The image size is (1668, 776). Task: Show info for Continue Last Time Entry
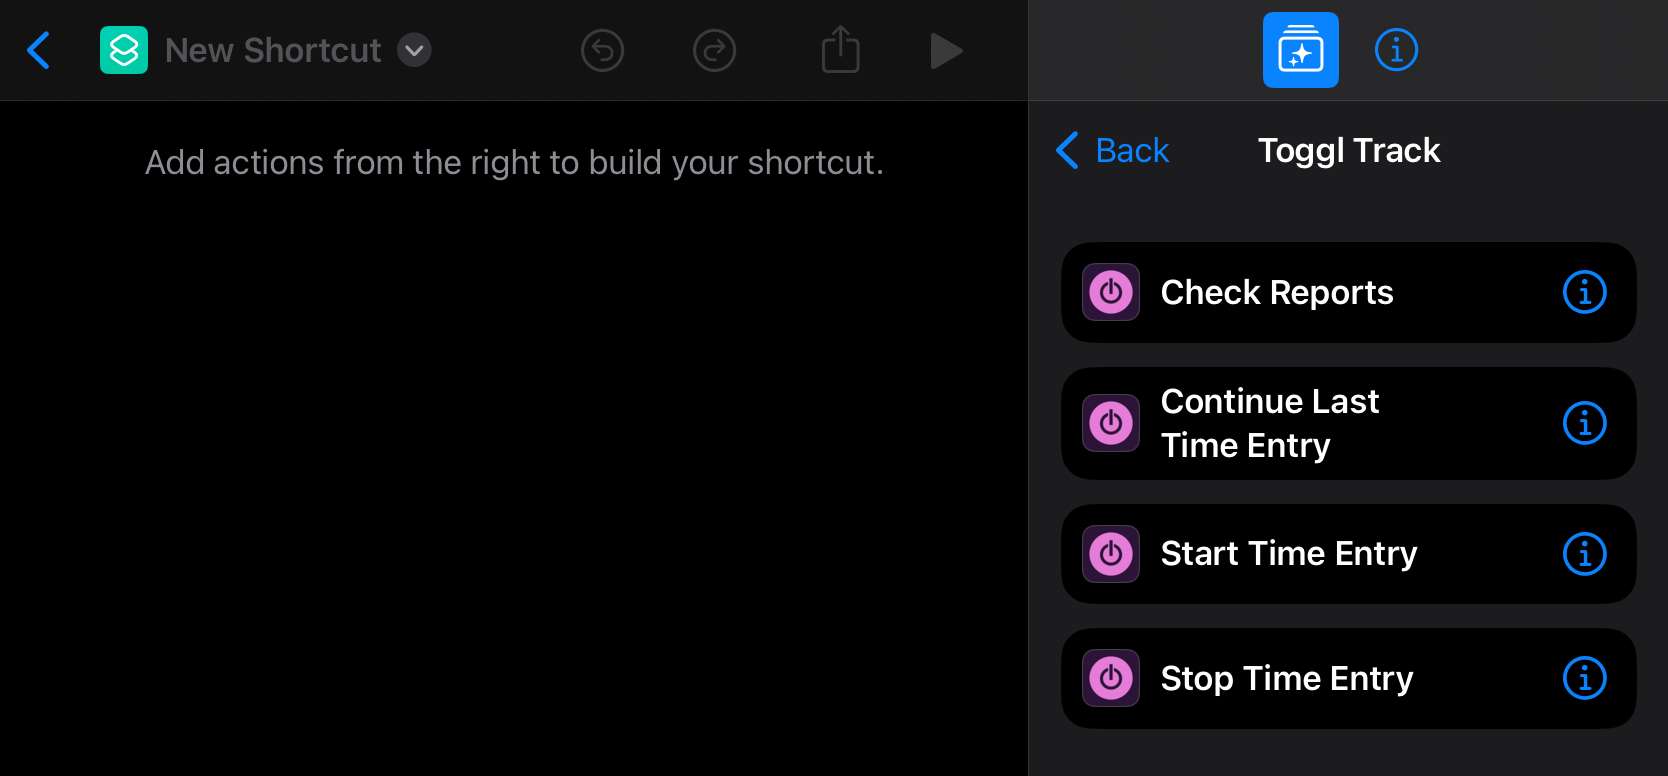click(1584, 423)
